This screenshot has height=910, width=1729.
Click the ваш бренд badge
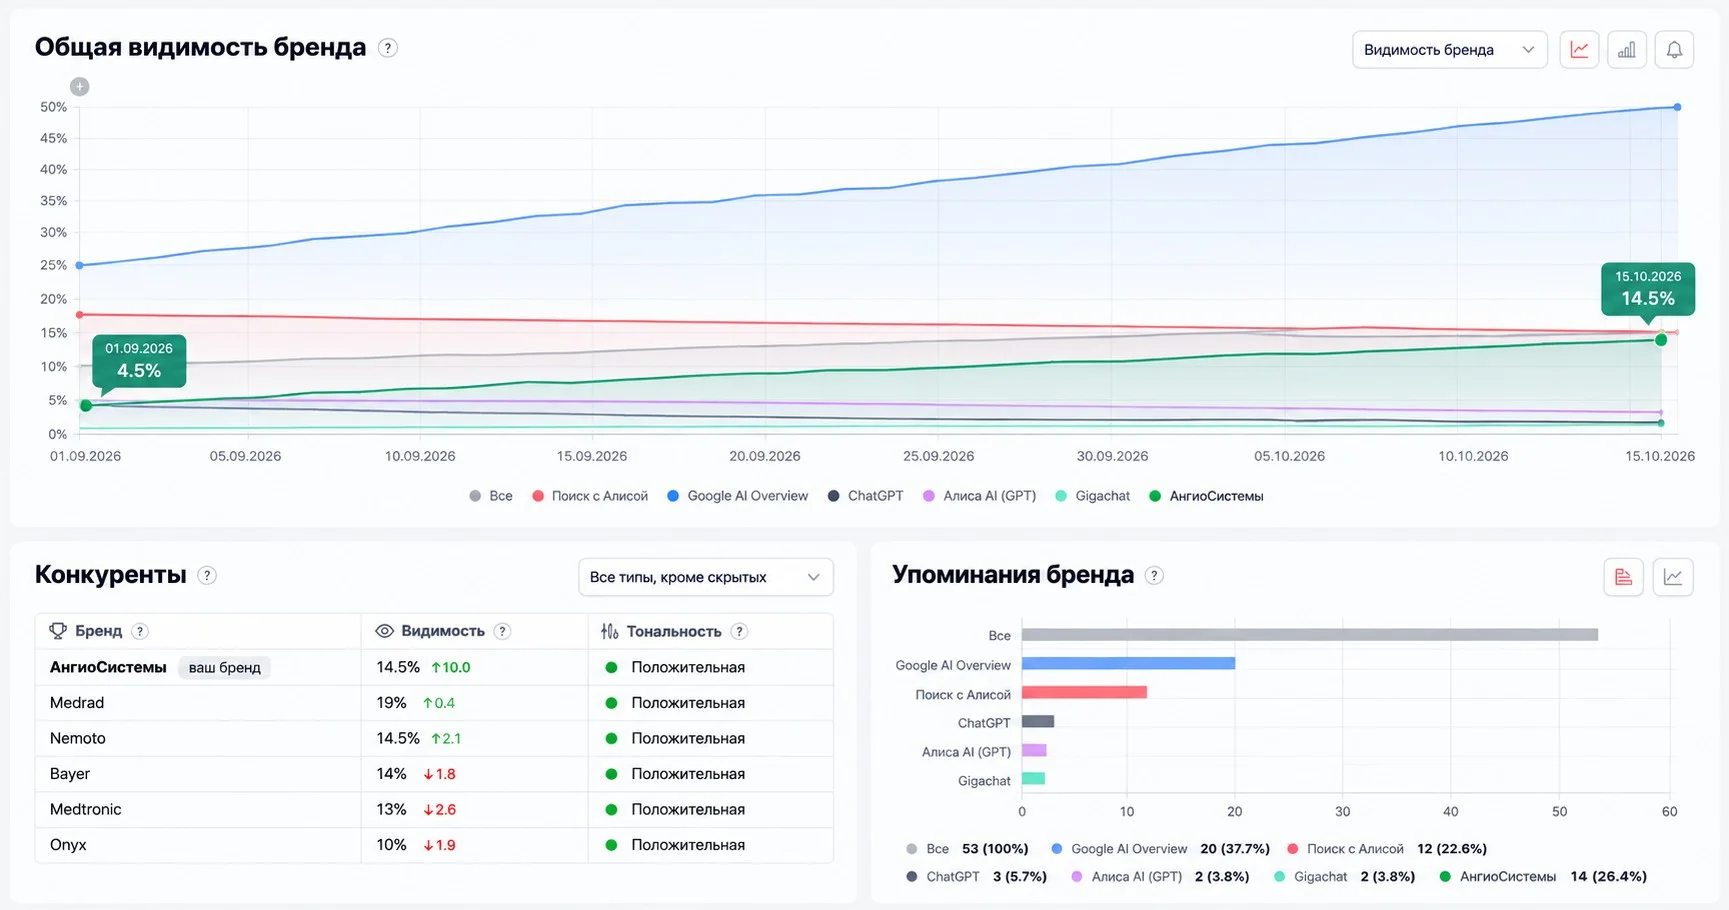pyautogui.click(x=224, y=667)
